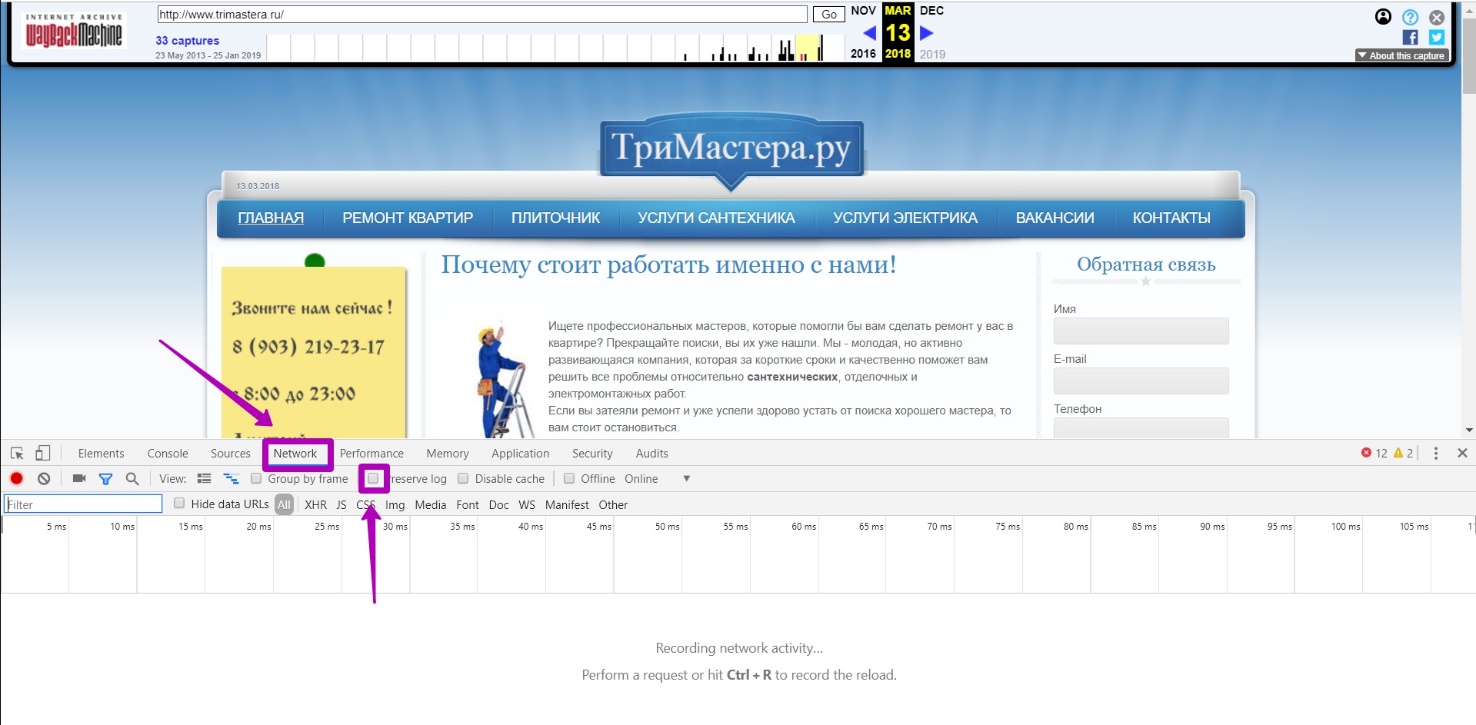
Task: Open the ПЛИТОЧНИК menu item
Action: (555, 218)
